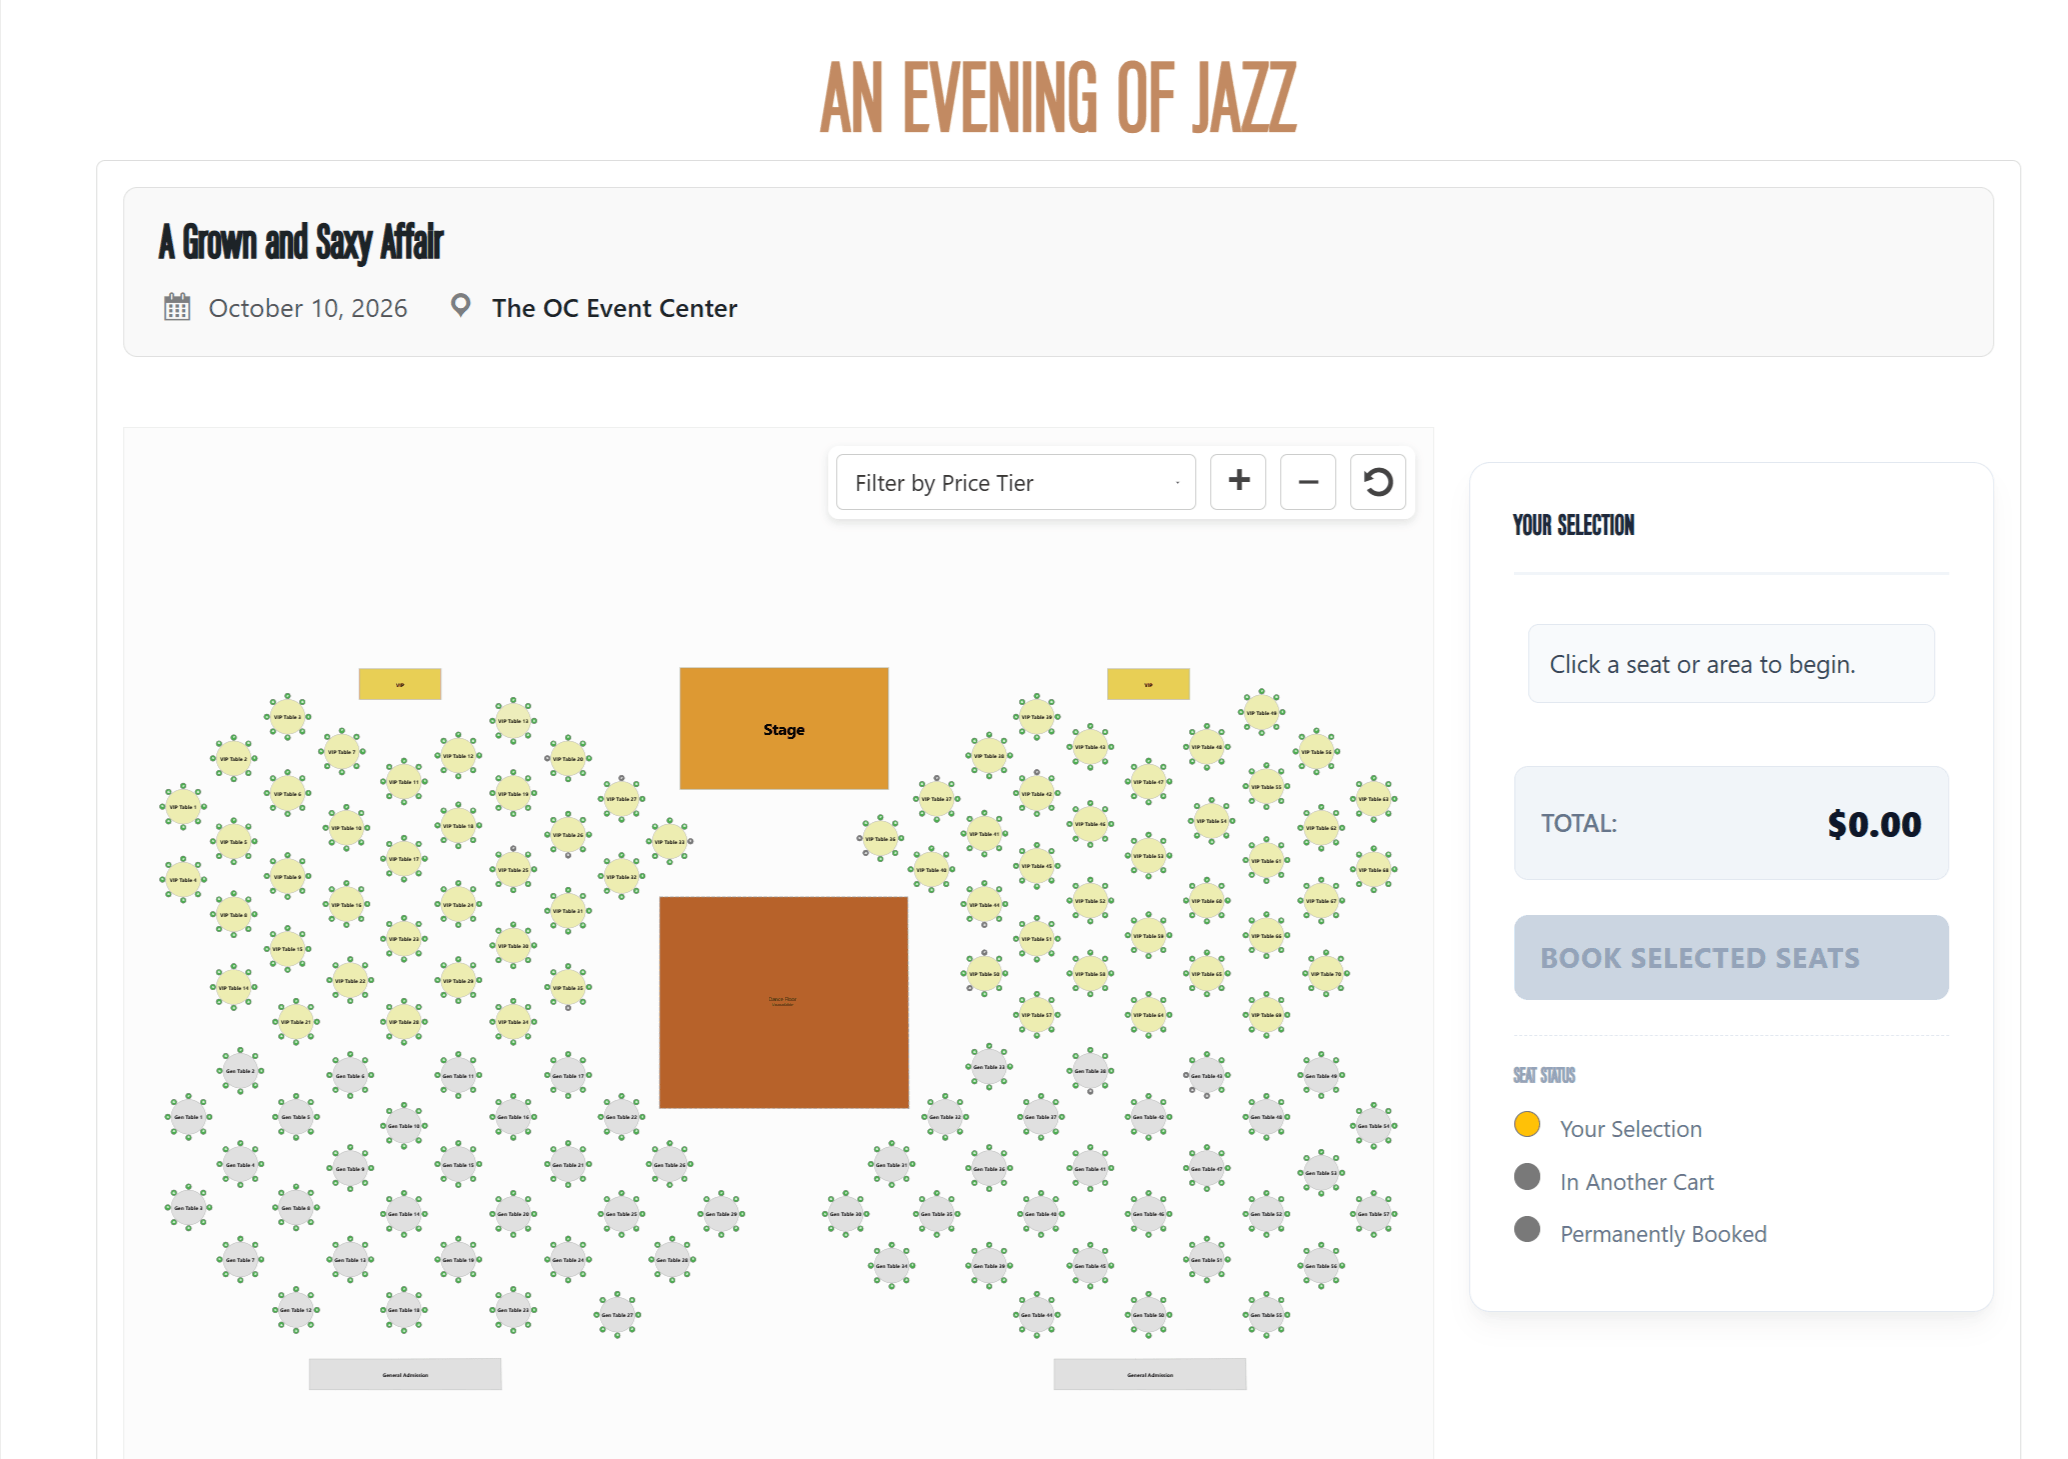Open The OC Event Center link
The height and width of the screenshot is (1459, 2068).
(x=614, y=308)
